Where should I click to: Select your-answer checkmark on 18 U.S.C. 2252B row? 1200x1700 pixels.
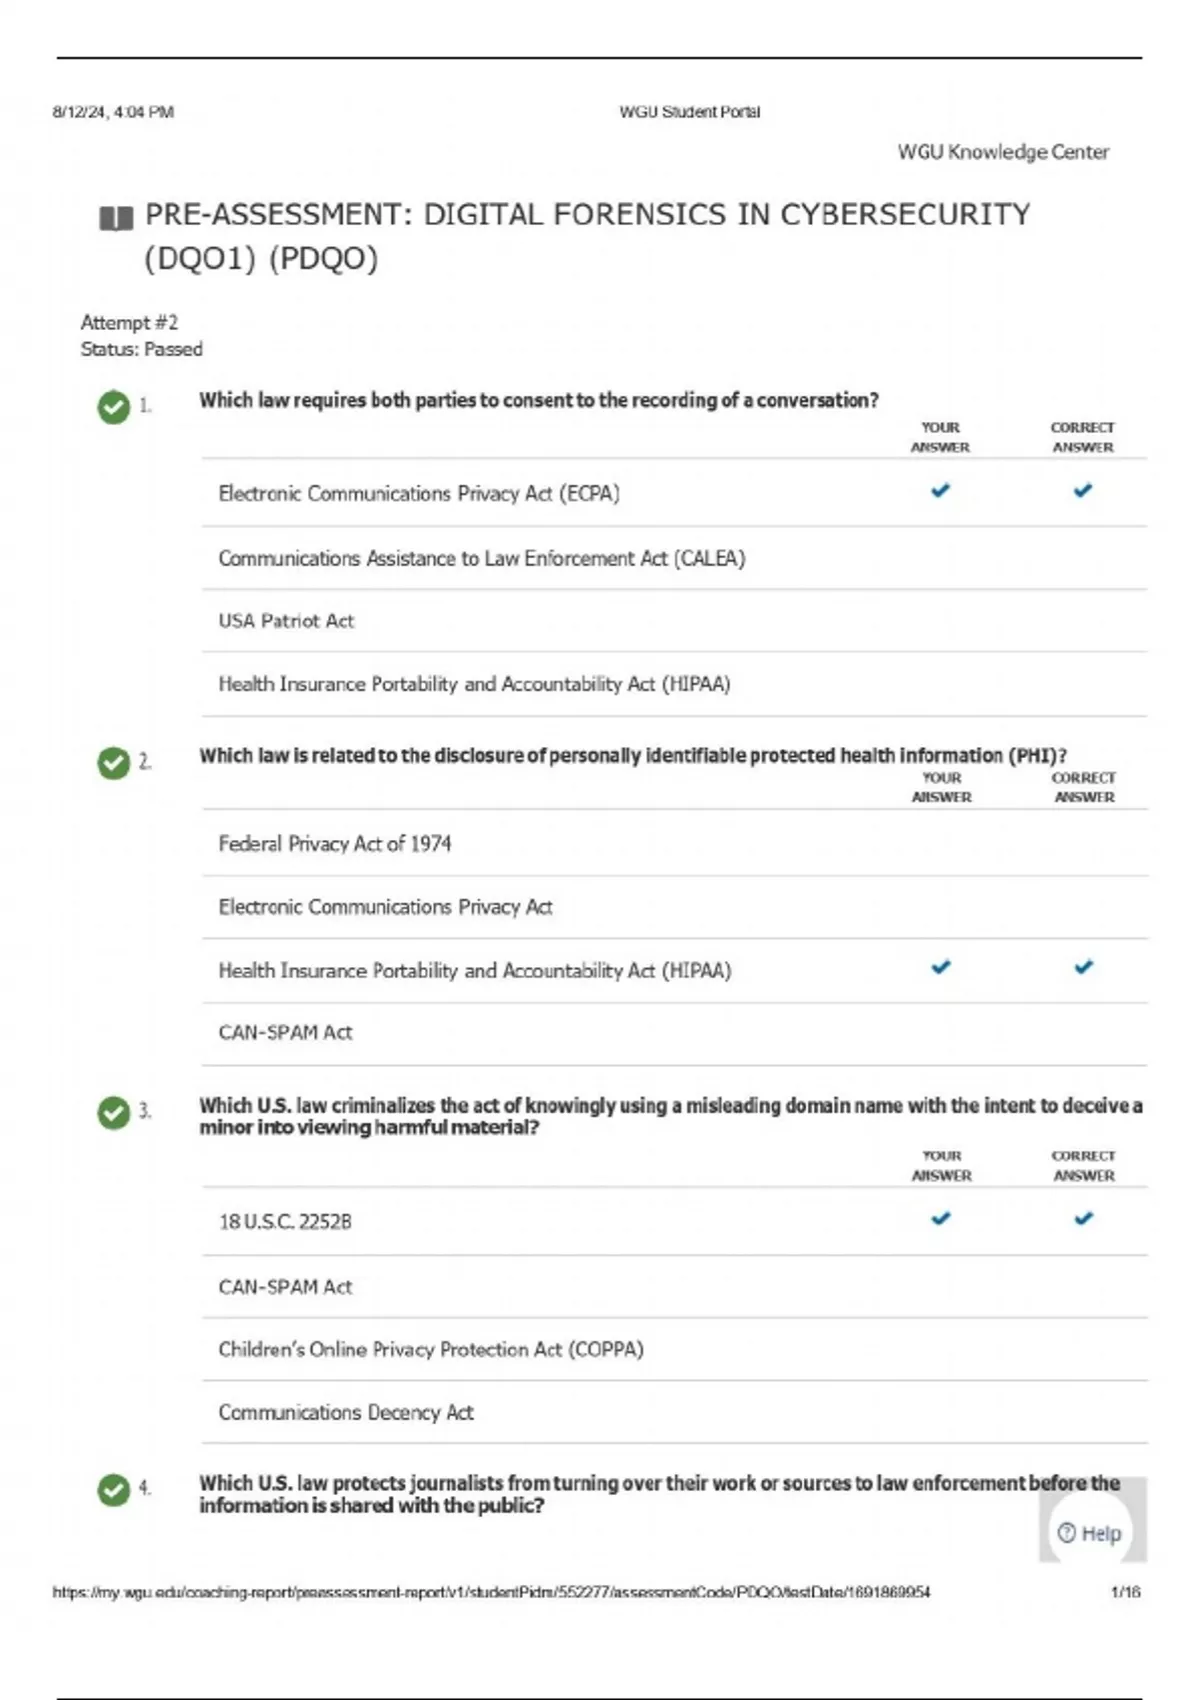[x=941, y=1219]
